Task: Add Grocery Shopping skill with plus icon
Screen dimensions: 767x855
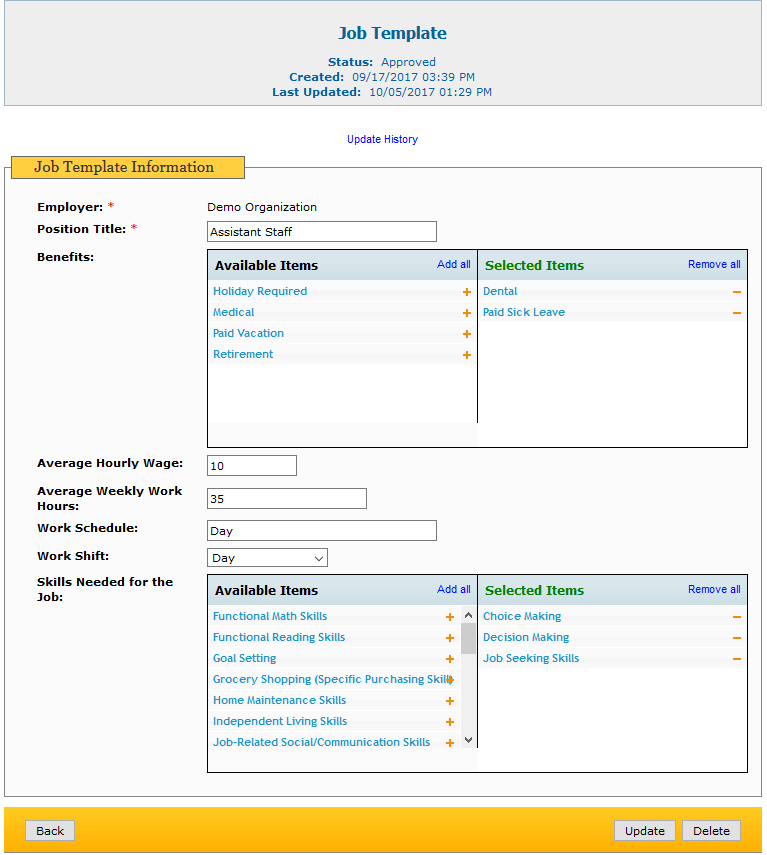Action: coord(450,680)
